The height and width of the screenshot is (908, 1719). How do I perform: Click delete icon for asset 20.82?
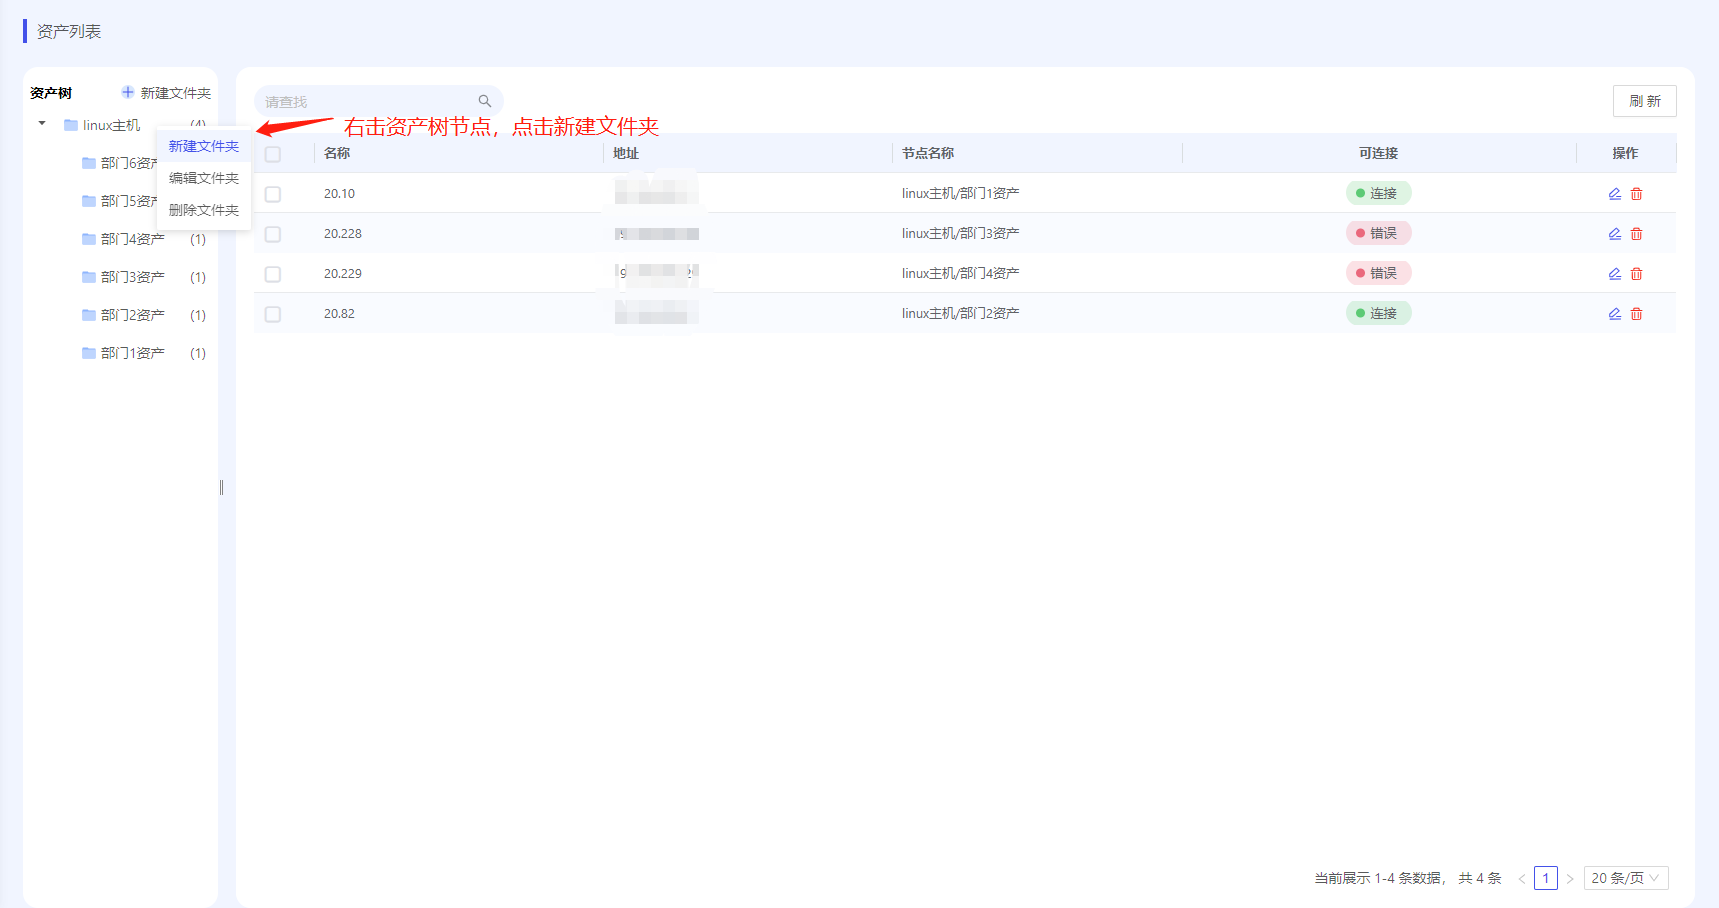point(1636,314)
